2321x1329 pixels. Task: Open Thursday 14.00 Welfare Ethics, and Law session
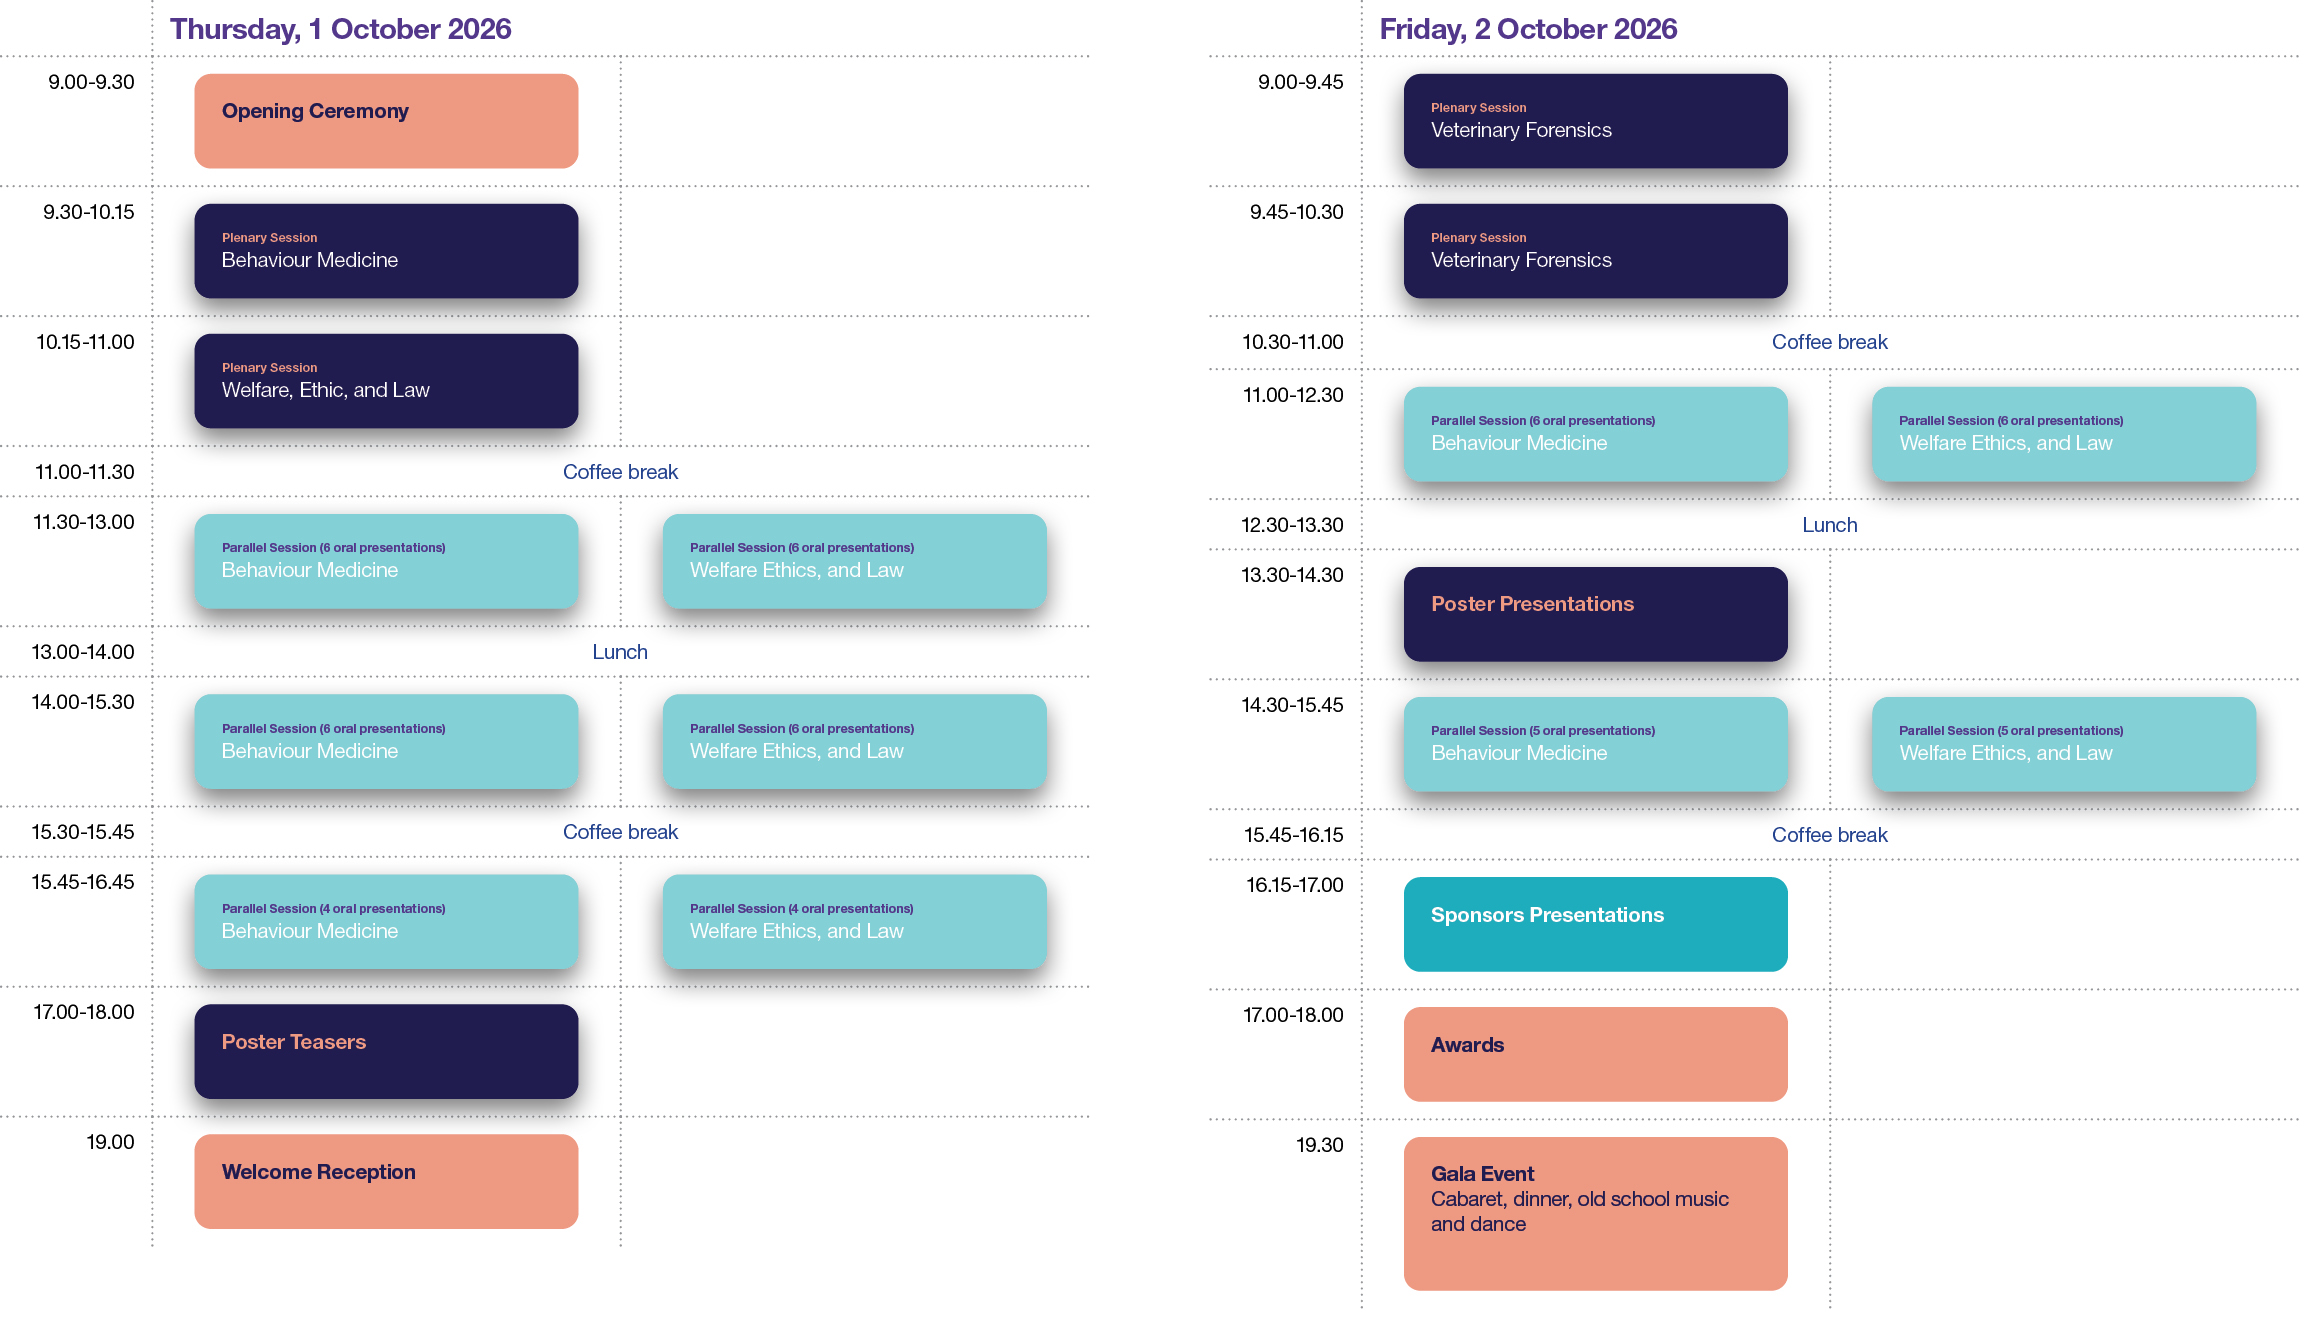(854, 741)
